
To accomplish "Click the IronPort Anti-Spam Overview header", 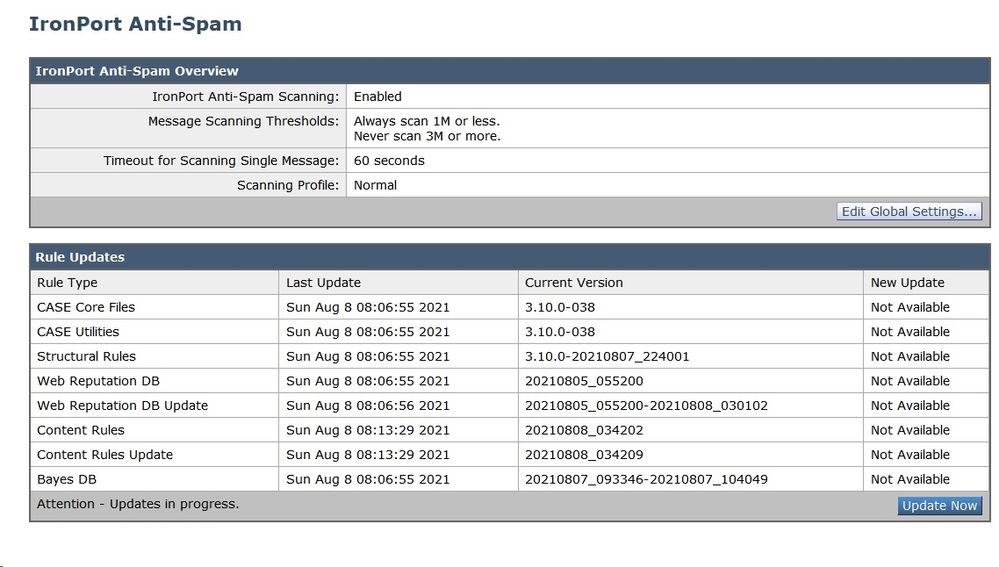I will tap(136, 71).
